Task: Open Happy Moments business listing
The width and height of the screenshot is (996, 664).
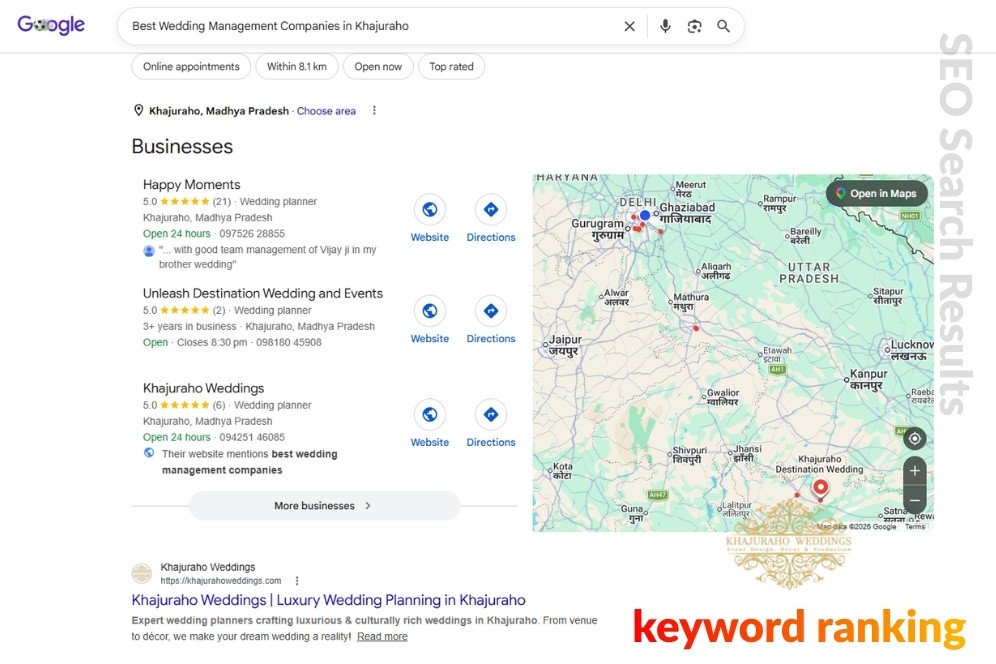Action: (x=191, y=184)
